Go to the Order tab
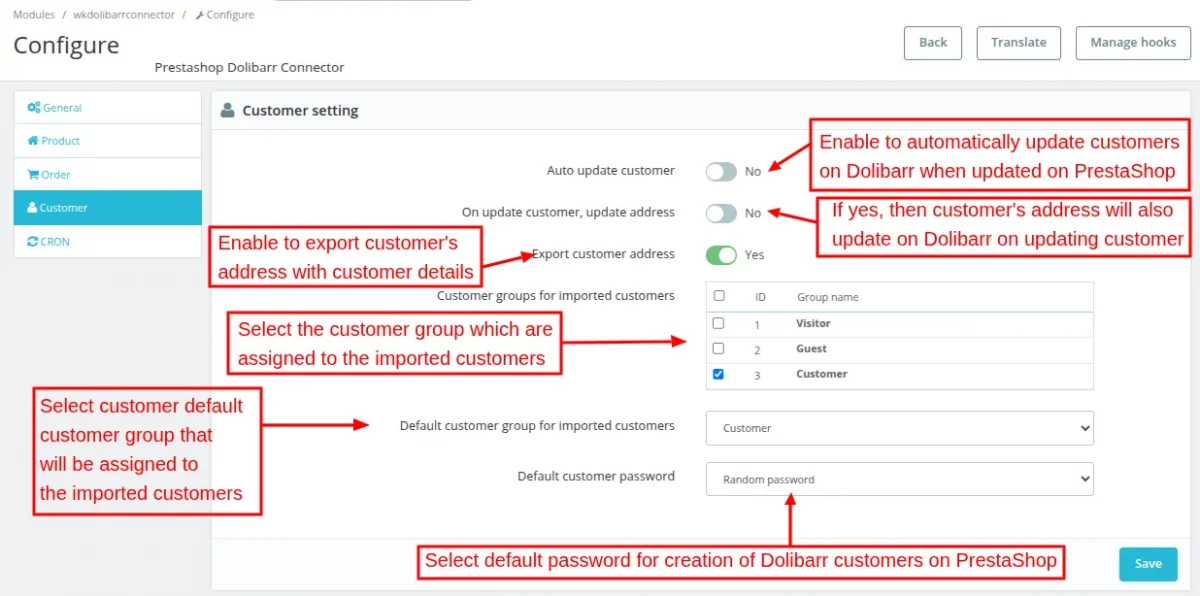Image resolution: width=1200 pixels, height=596 pixels. click(x=108, y=175)
